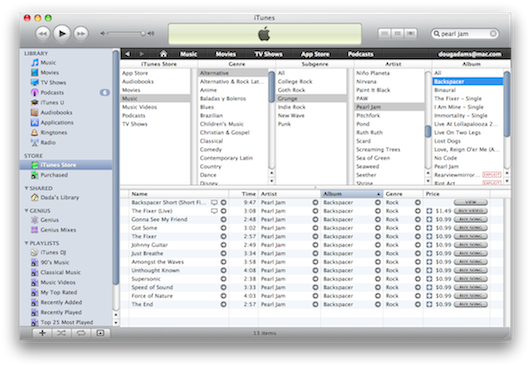Switch to Cover Flow view mode
This screenshot has width=531, height=367.
point(410,34)
